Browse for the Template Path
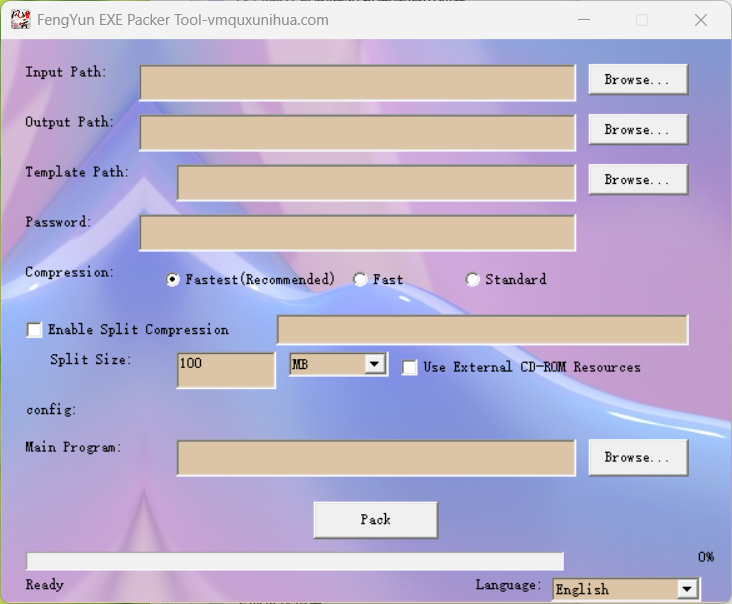The width and height of the screenshot is (732, 604). pos(637,180)
